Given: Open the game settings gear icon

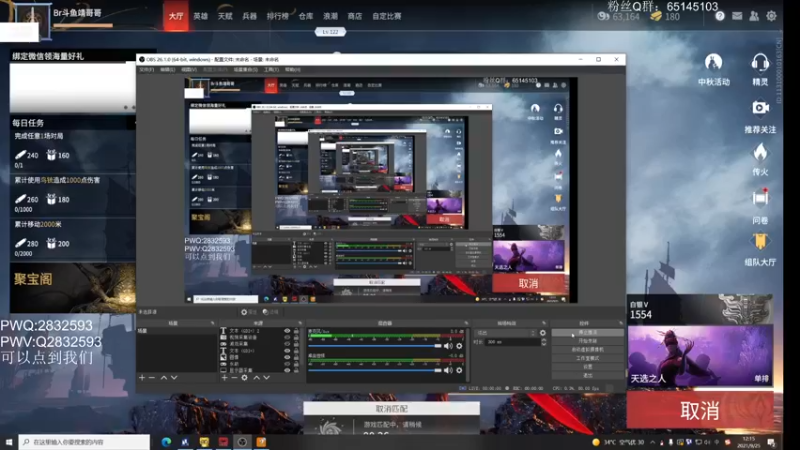Looking at the screenshot, I should (771, 16).
